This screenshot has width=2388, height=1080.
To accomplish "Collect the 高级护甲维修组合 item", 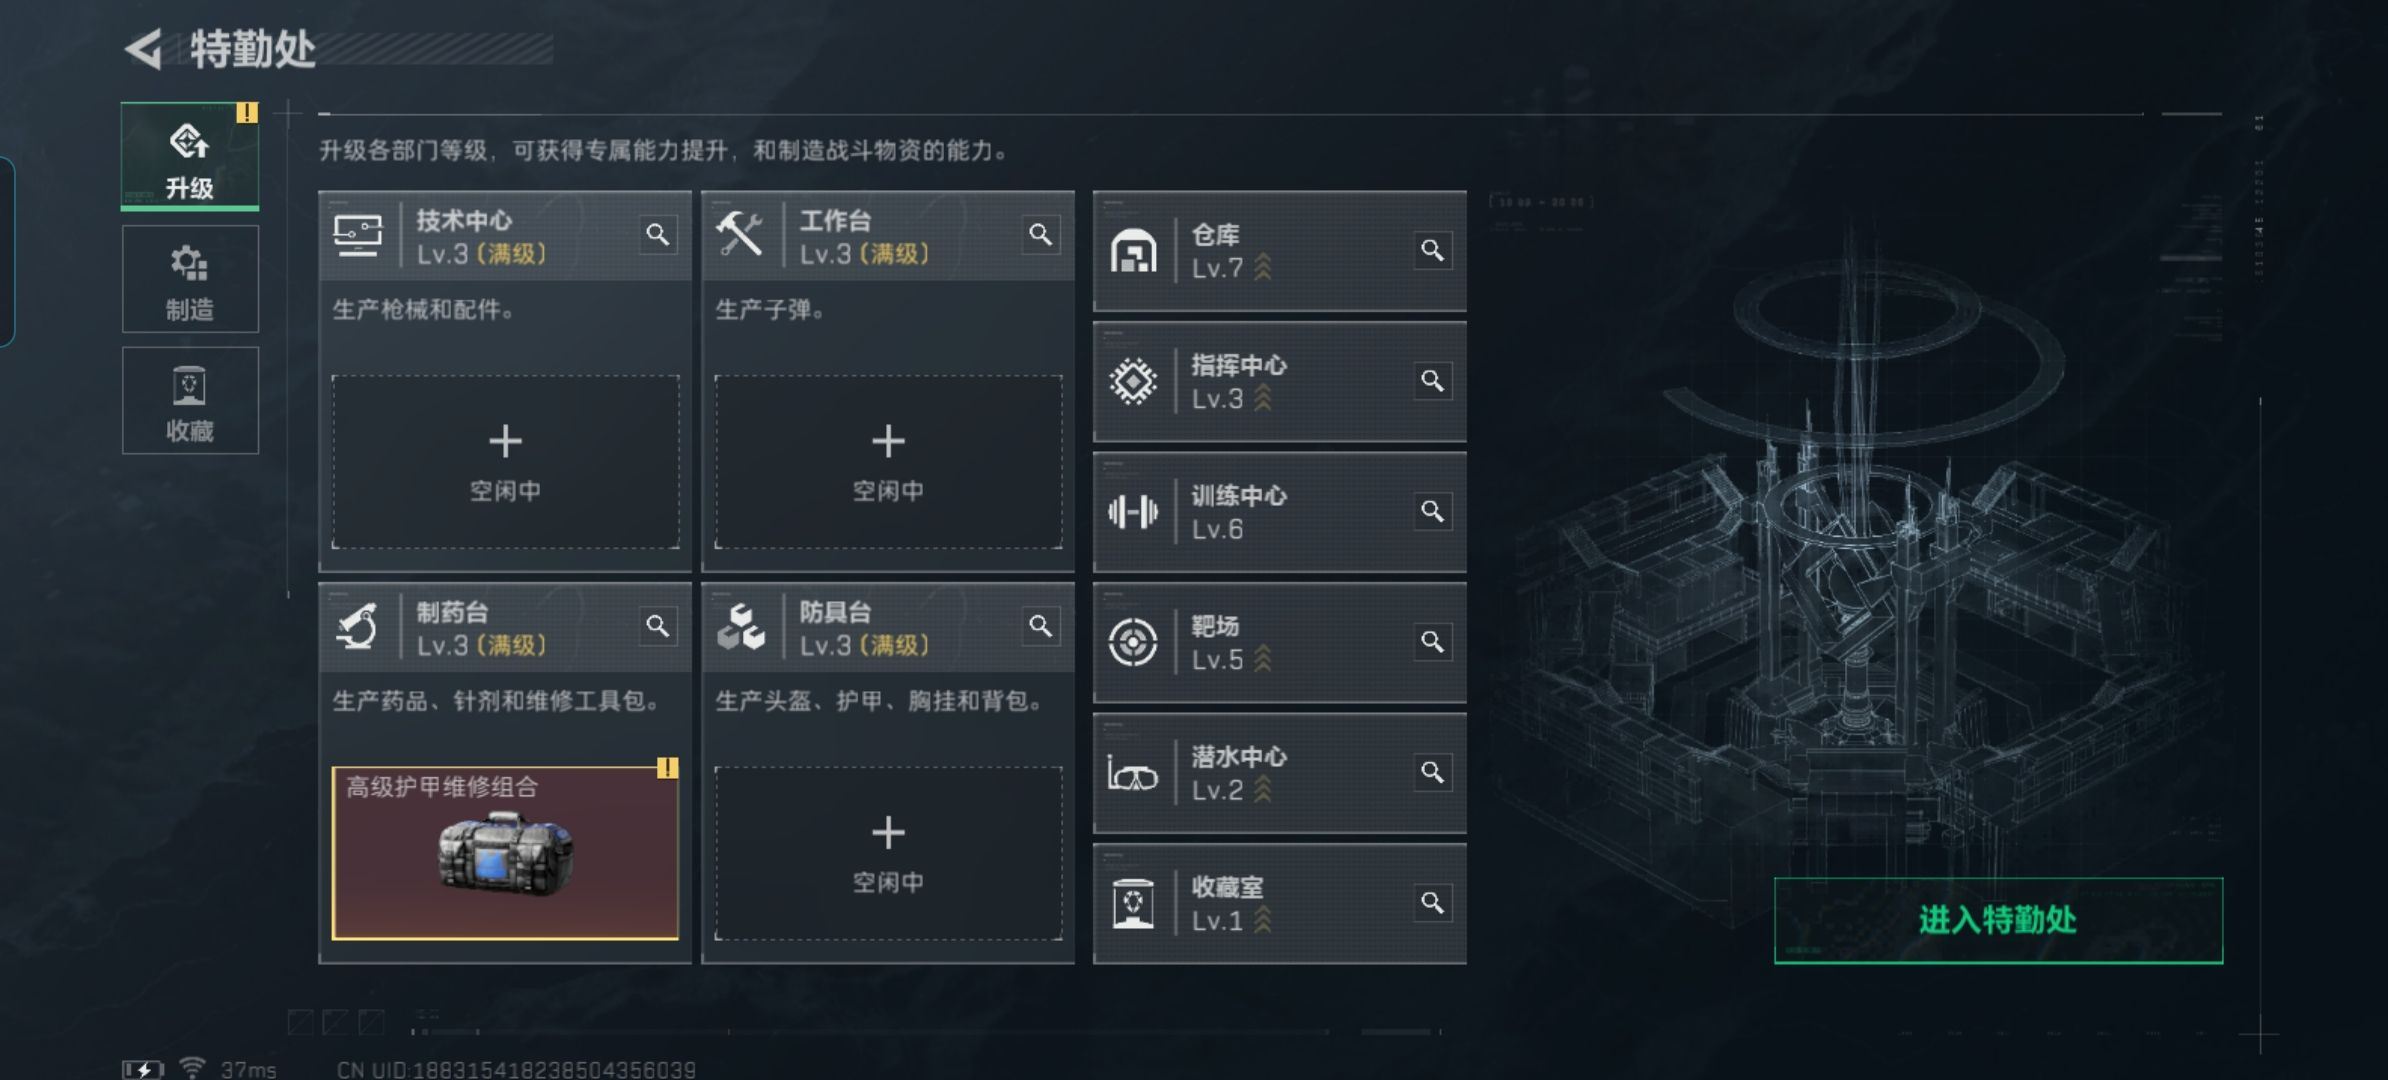I will pyautogui.click(x=505, y=853).
